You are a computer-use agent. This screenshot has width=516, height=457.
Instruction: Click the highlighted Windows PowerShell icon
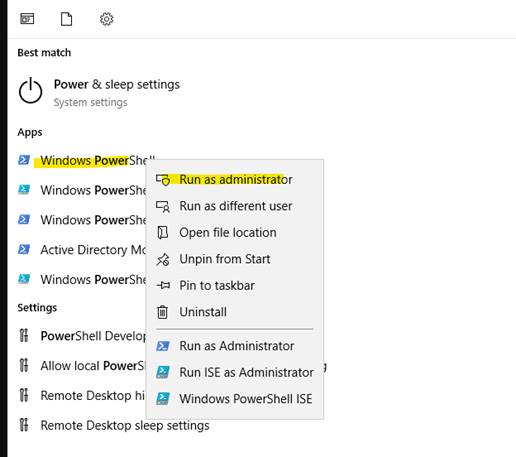24,160
